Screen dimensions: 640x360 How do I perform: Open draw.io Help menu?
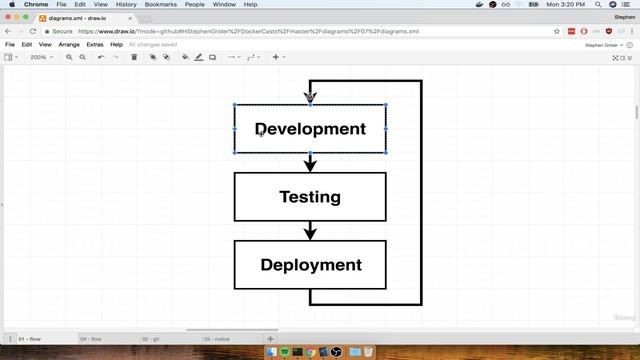[x=116, y=44]
